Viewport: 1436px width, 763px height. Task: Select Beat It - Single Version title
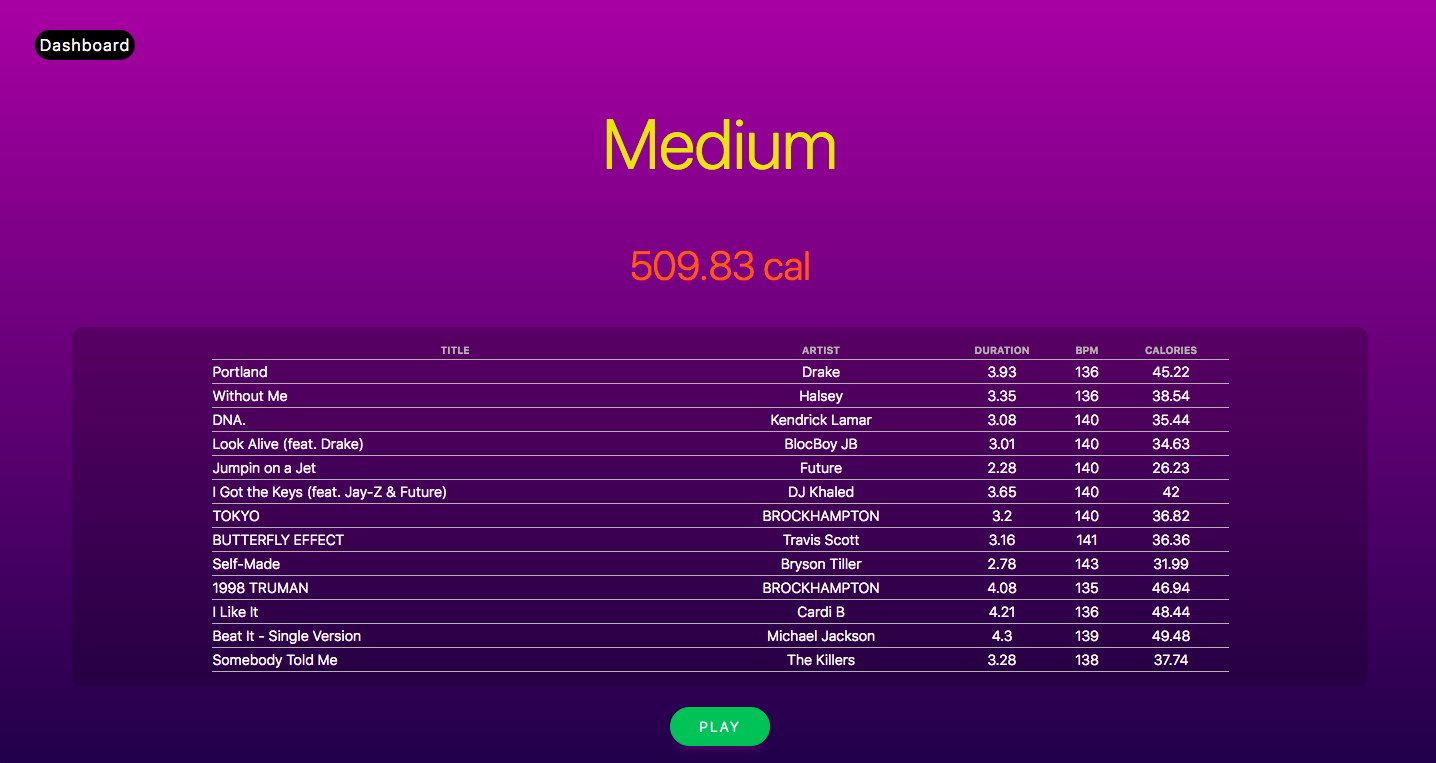point(287,636)
